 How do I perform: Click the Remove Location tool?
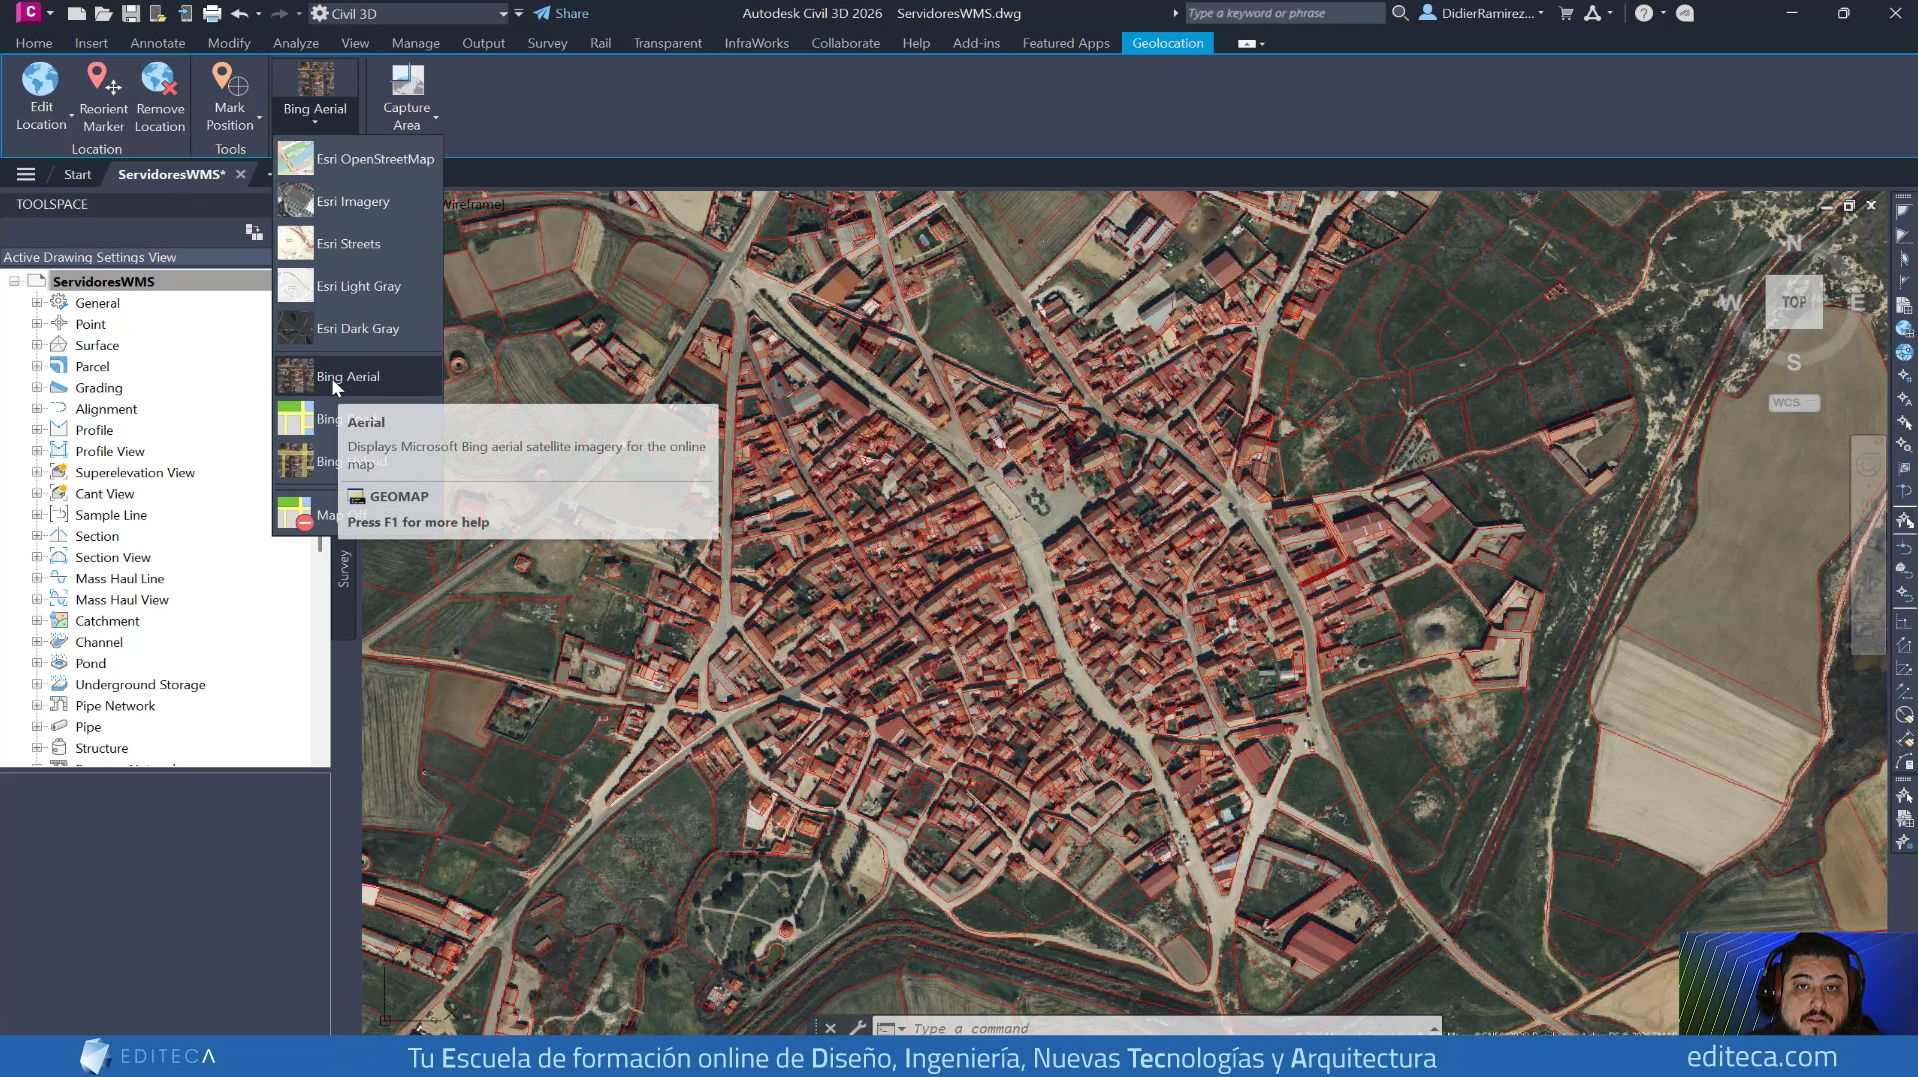(160, 96)
